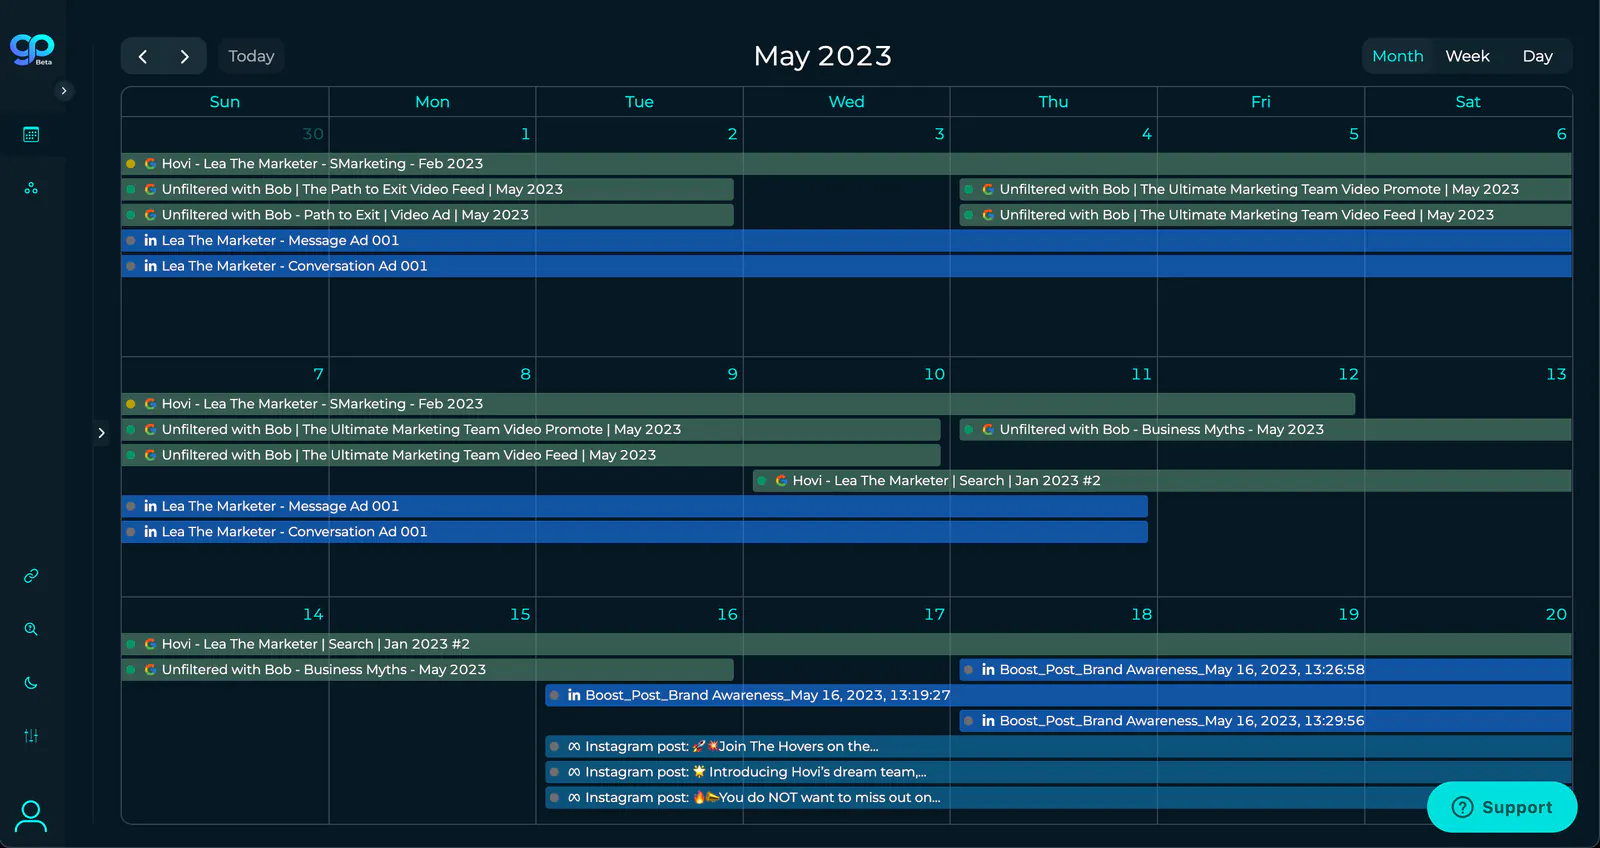Click Meta icon on 'Join The Hovers' Instagram post
This screenshot has width=1600, height=848.
[574, 746]
